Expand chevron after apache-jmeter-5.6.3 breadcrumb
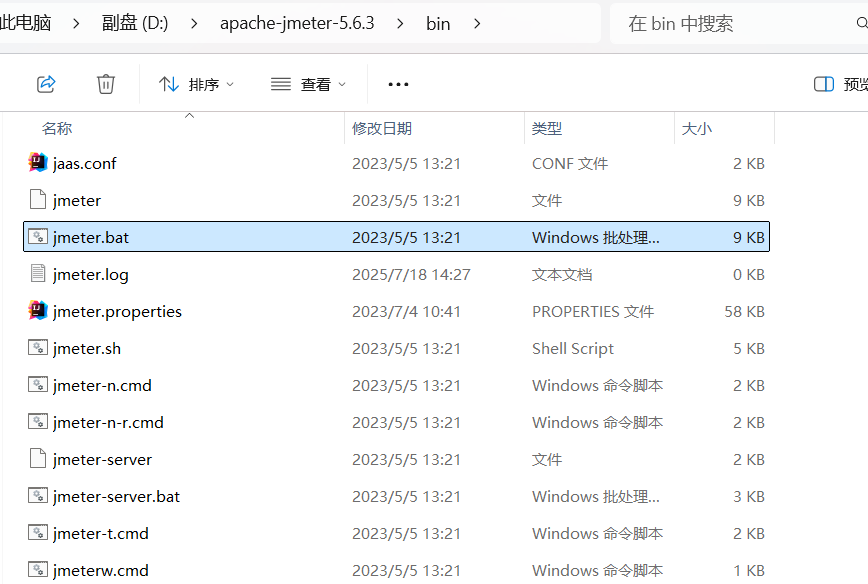 click(x=400, y=24)
